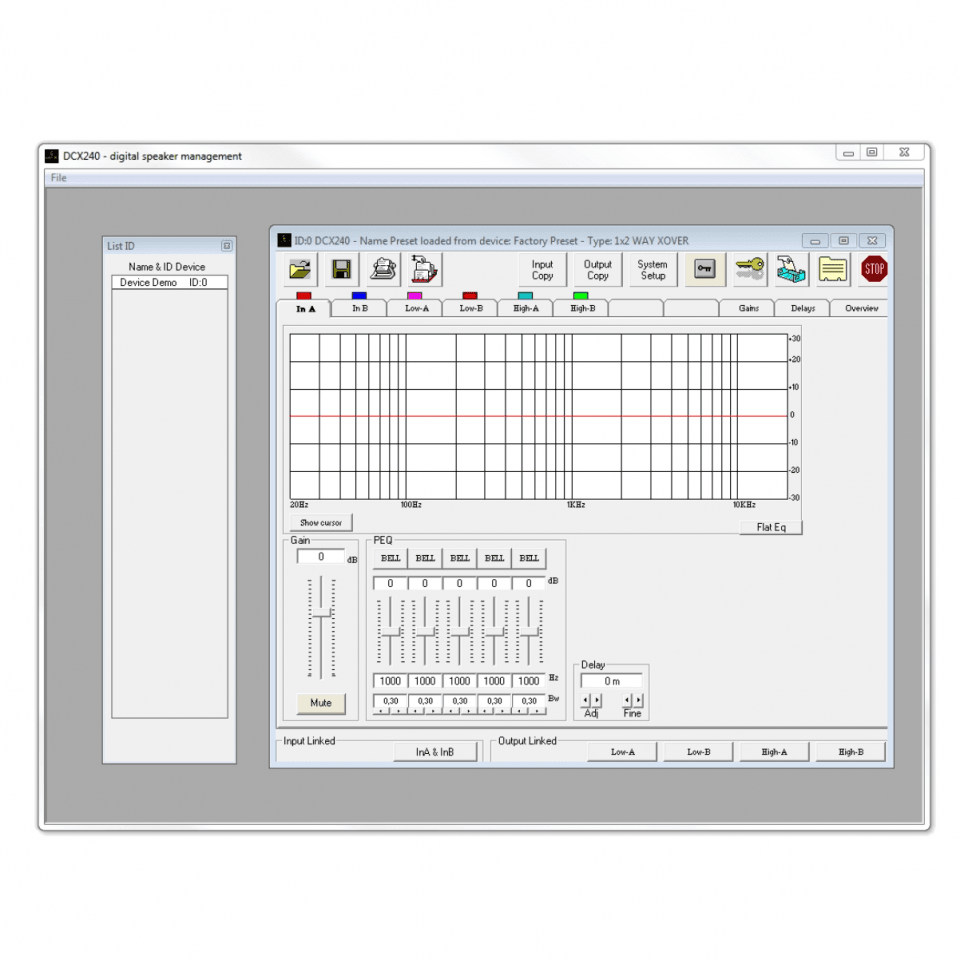Click the red marker above Low-B tab
This screenshot has width=960, height=960.
click(470, 296)
